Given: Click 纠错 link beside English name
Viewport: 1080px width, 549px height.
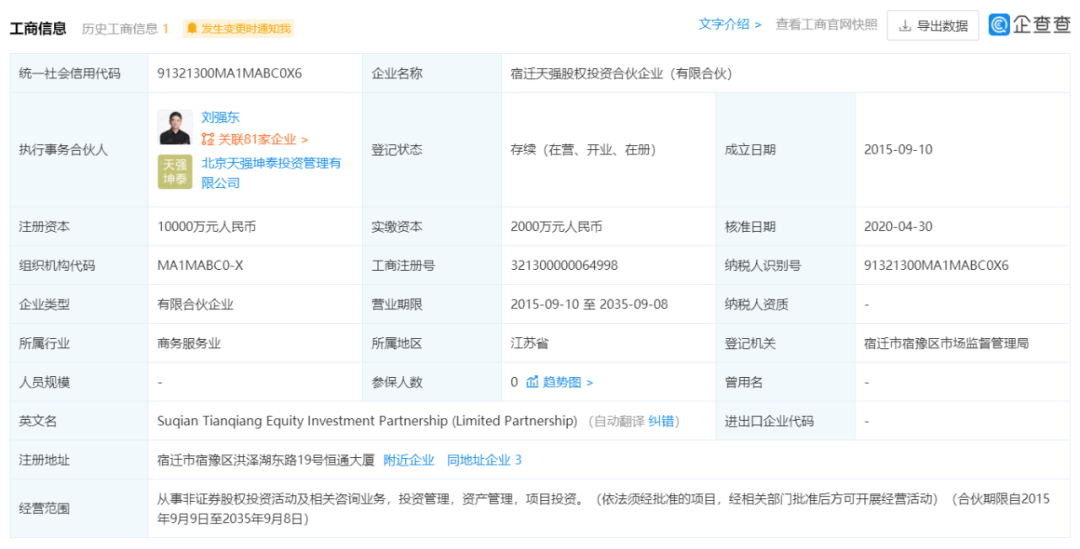Looking at the screenshot, I should tap(661, 421).
